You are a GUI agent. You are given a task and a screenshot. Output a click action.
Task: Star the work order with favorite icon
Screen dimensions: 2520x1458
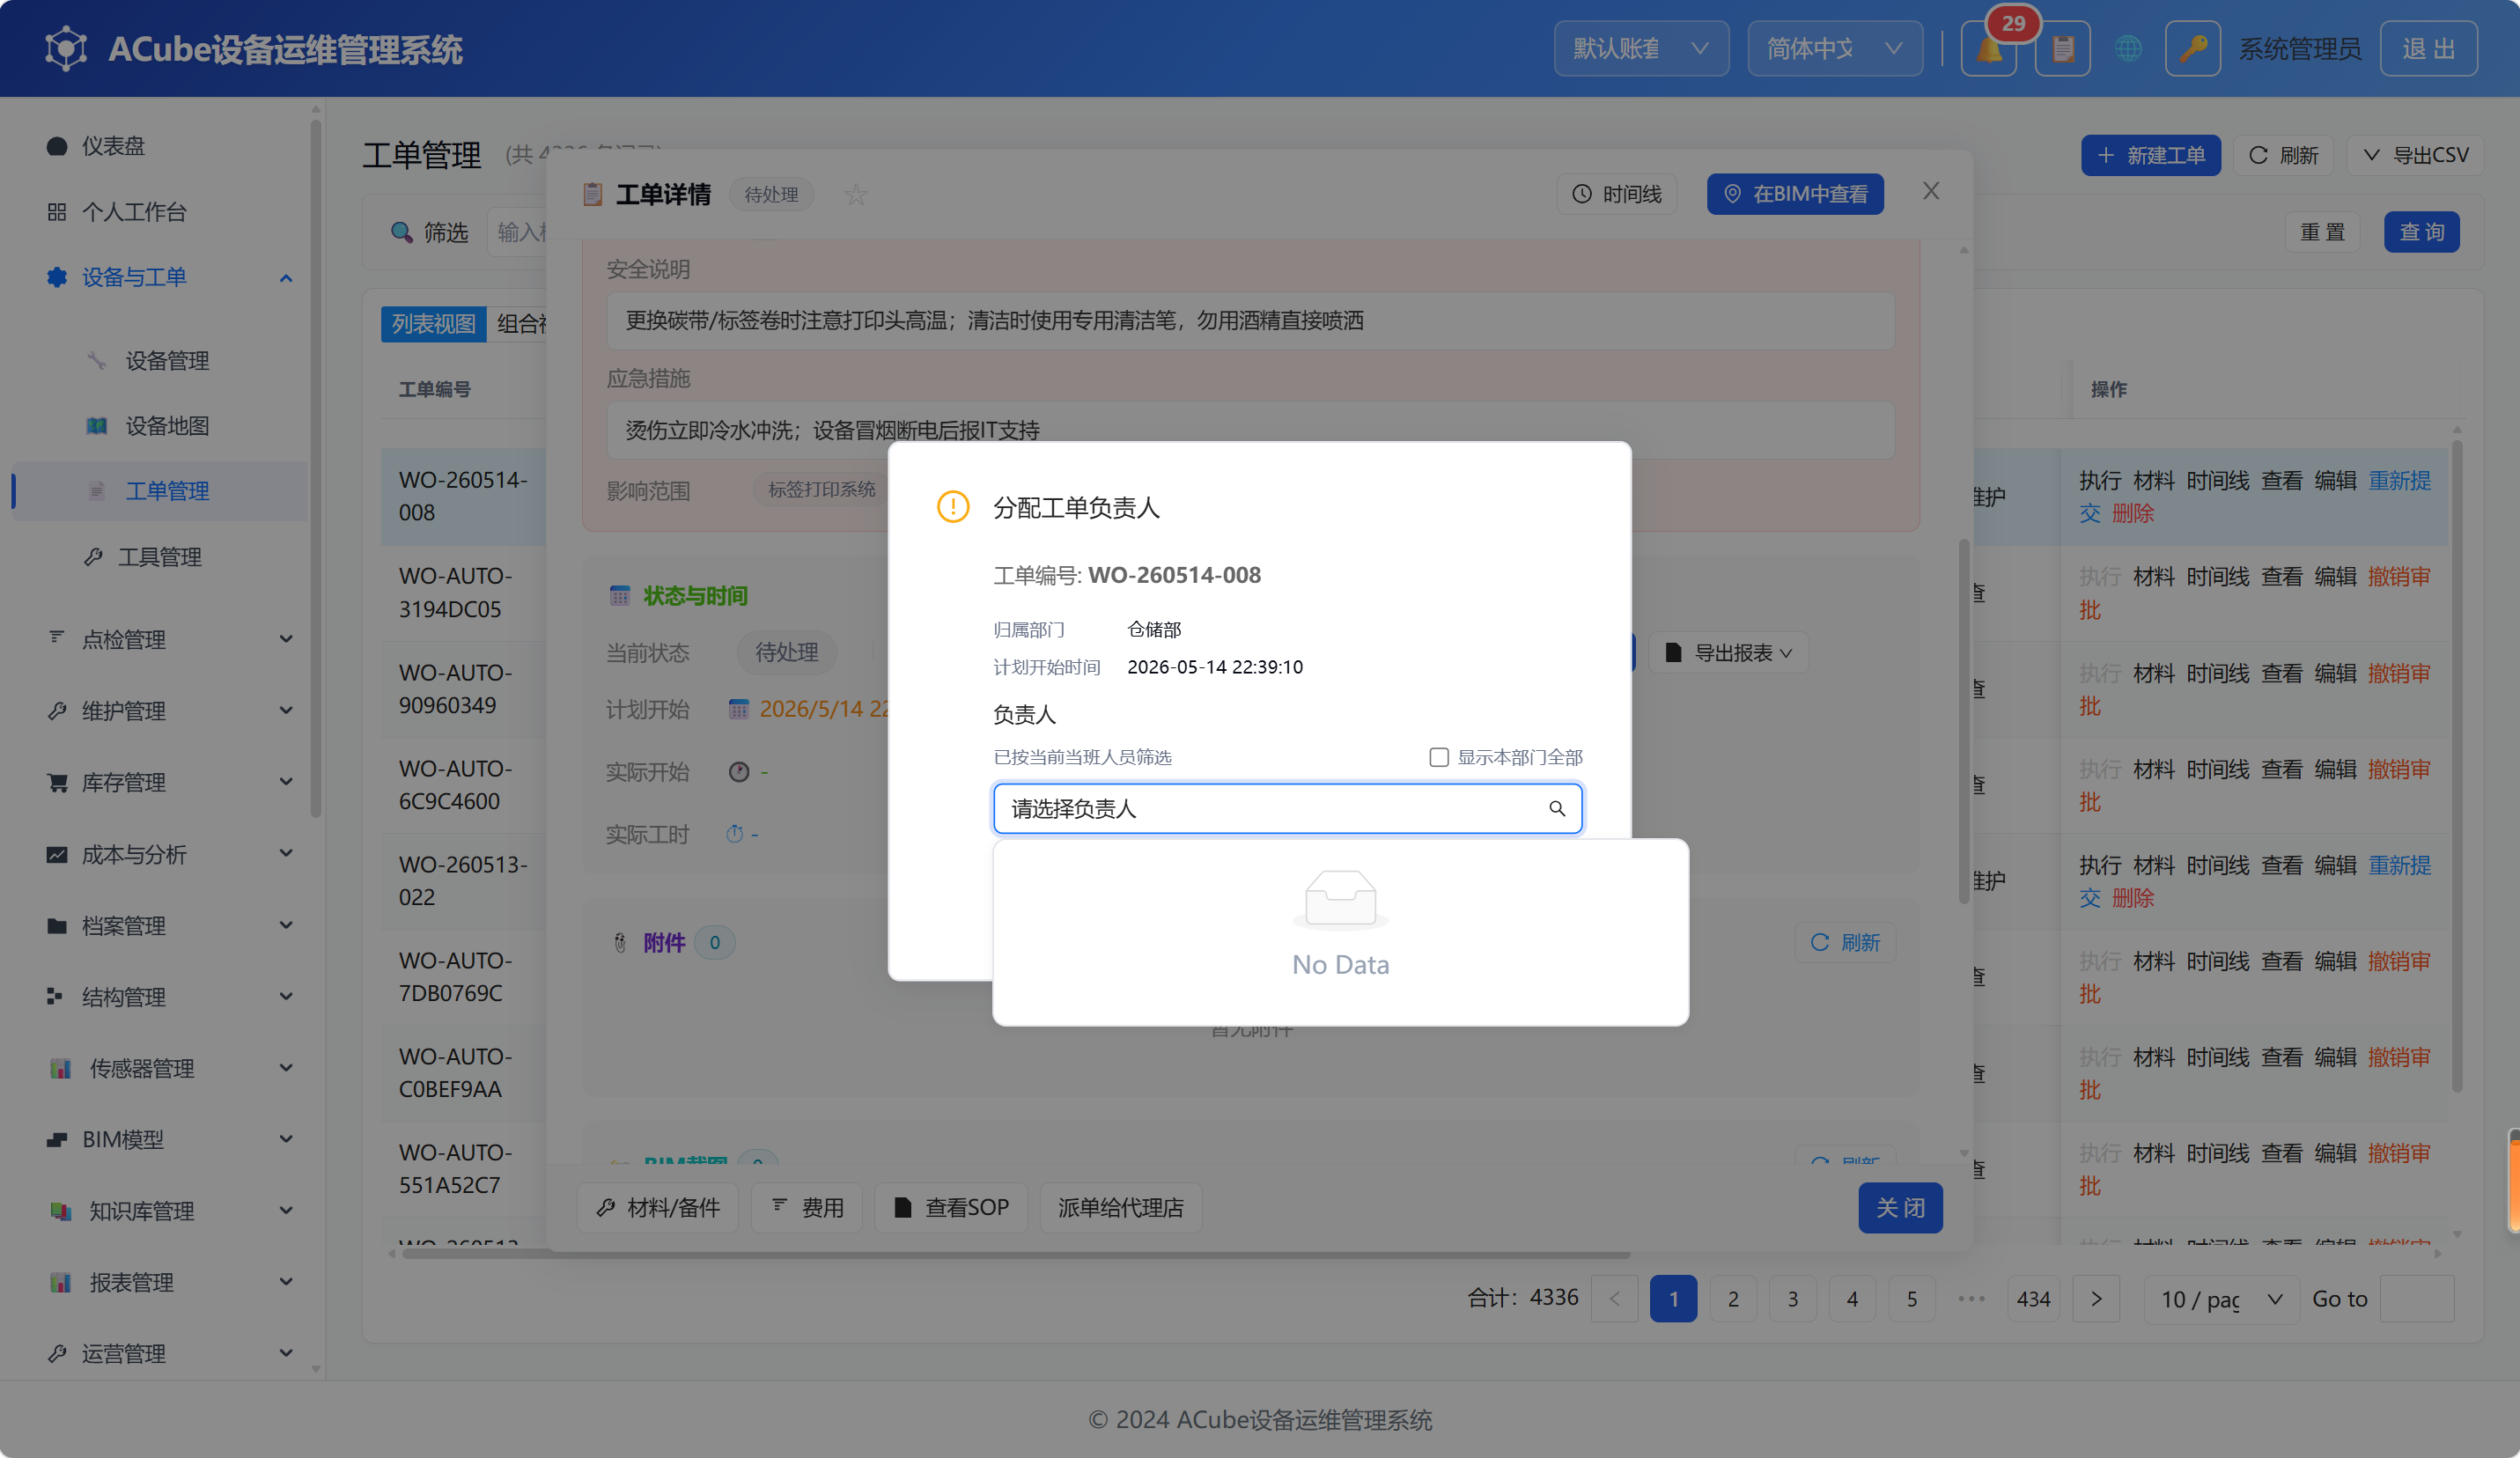click(x=855, y=194)
